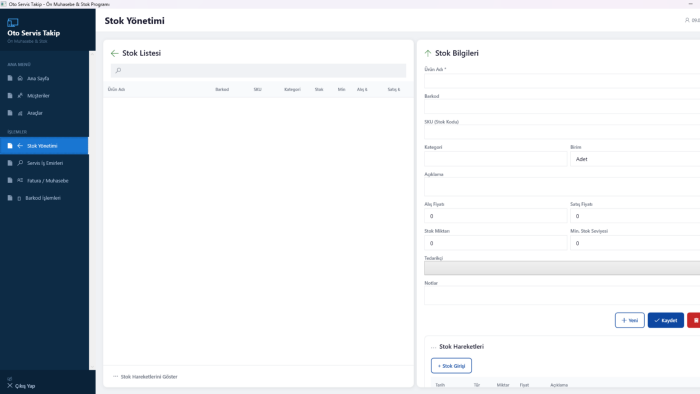Image resolution: width=700 pixels, height=394 pixels.
Task: Click the stock list search field
Action: (x=258, y=71)
